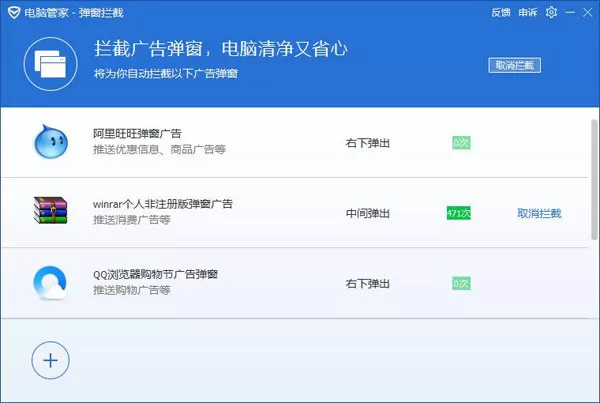This screenshot has height=403, width=600.
Task: Click the window title 电脑管家 - 弹窗拦截
Action: point(74,13)
